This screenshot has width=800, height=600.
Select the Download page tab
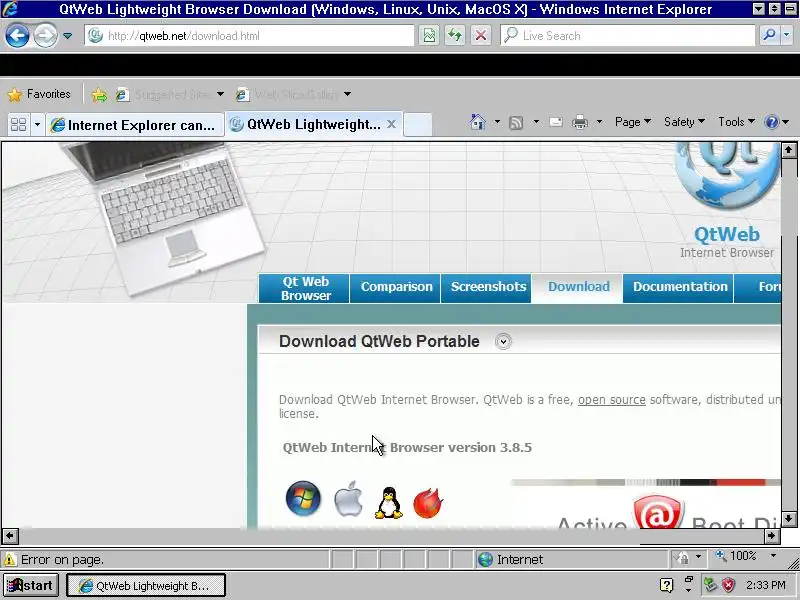pos(578,288)
